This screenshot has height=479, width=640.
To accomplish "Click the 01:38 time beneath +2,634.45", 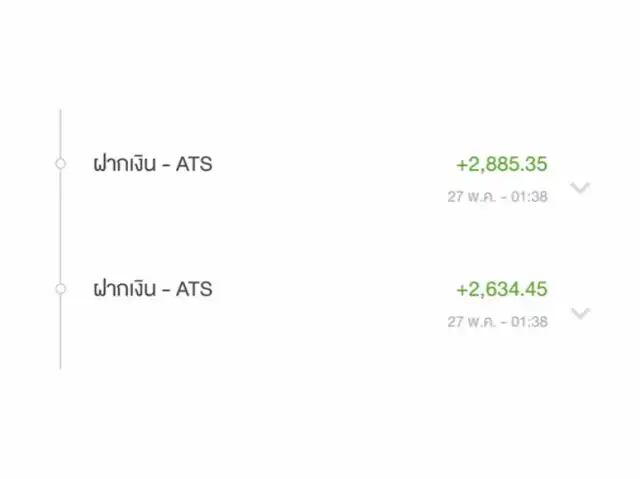I will tap(529, 322).
